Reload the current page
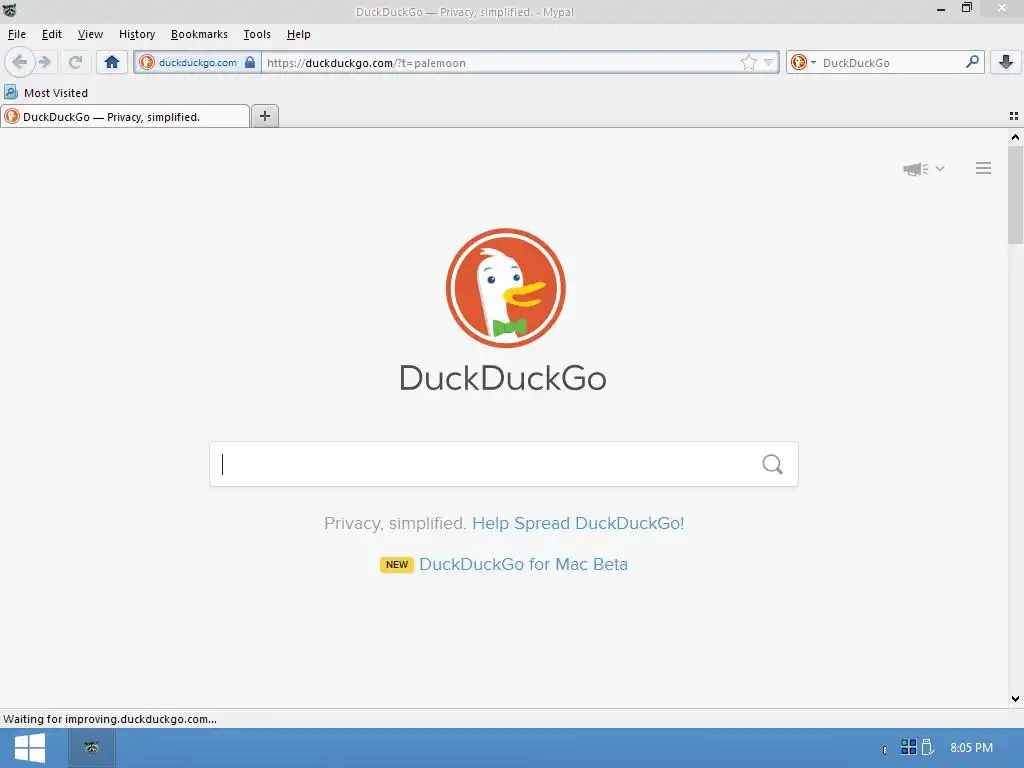 pyautogui.click(x=75, y=62)
